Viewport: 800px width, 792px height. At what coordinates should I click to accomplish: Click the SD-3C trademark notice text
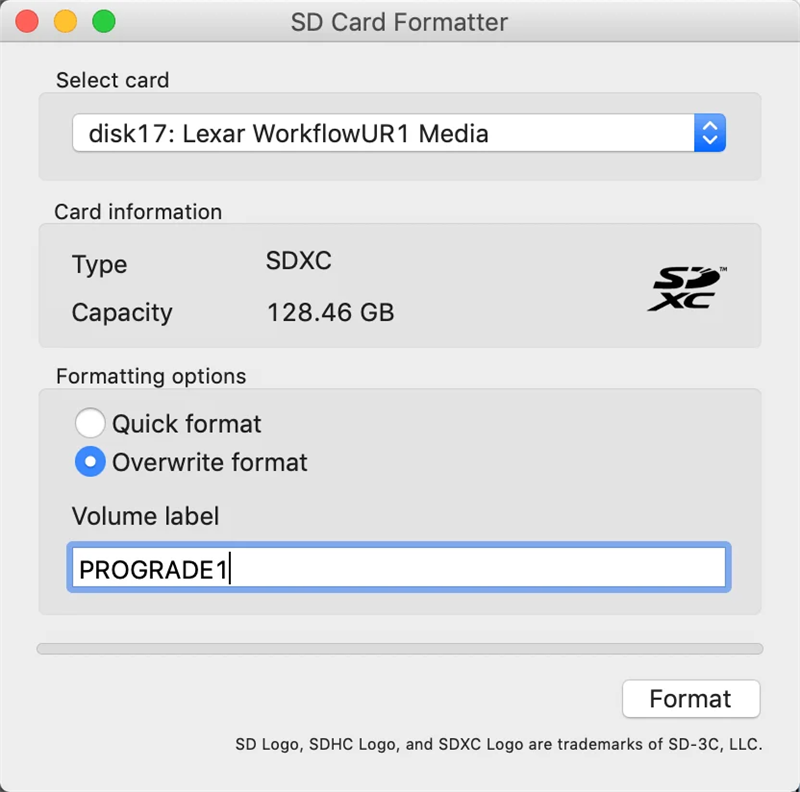pos(498,744)
